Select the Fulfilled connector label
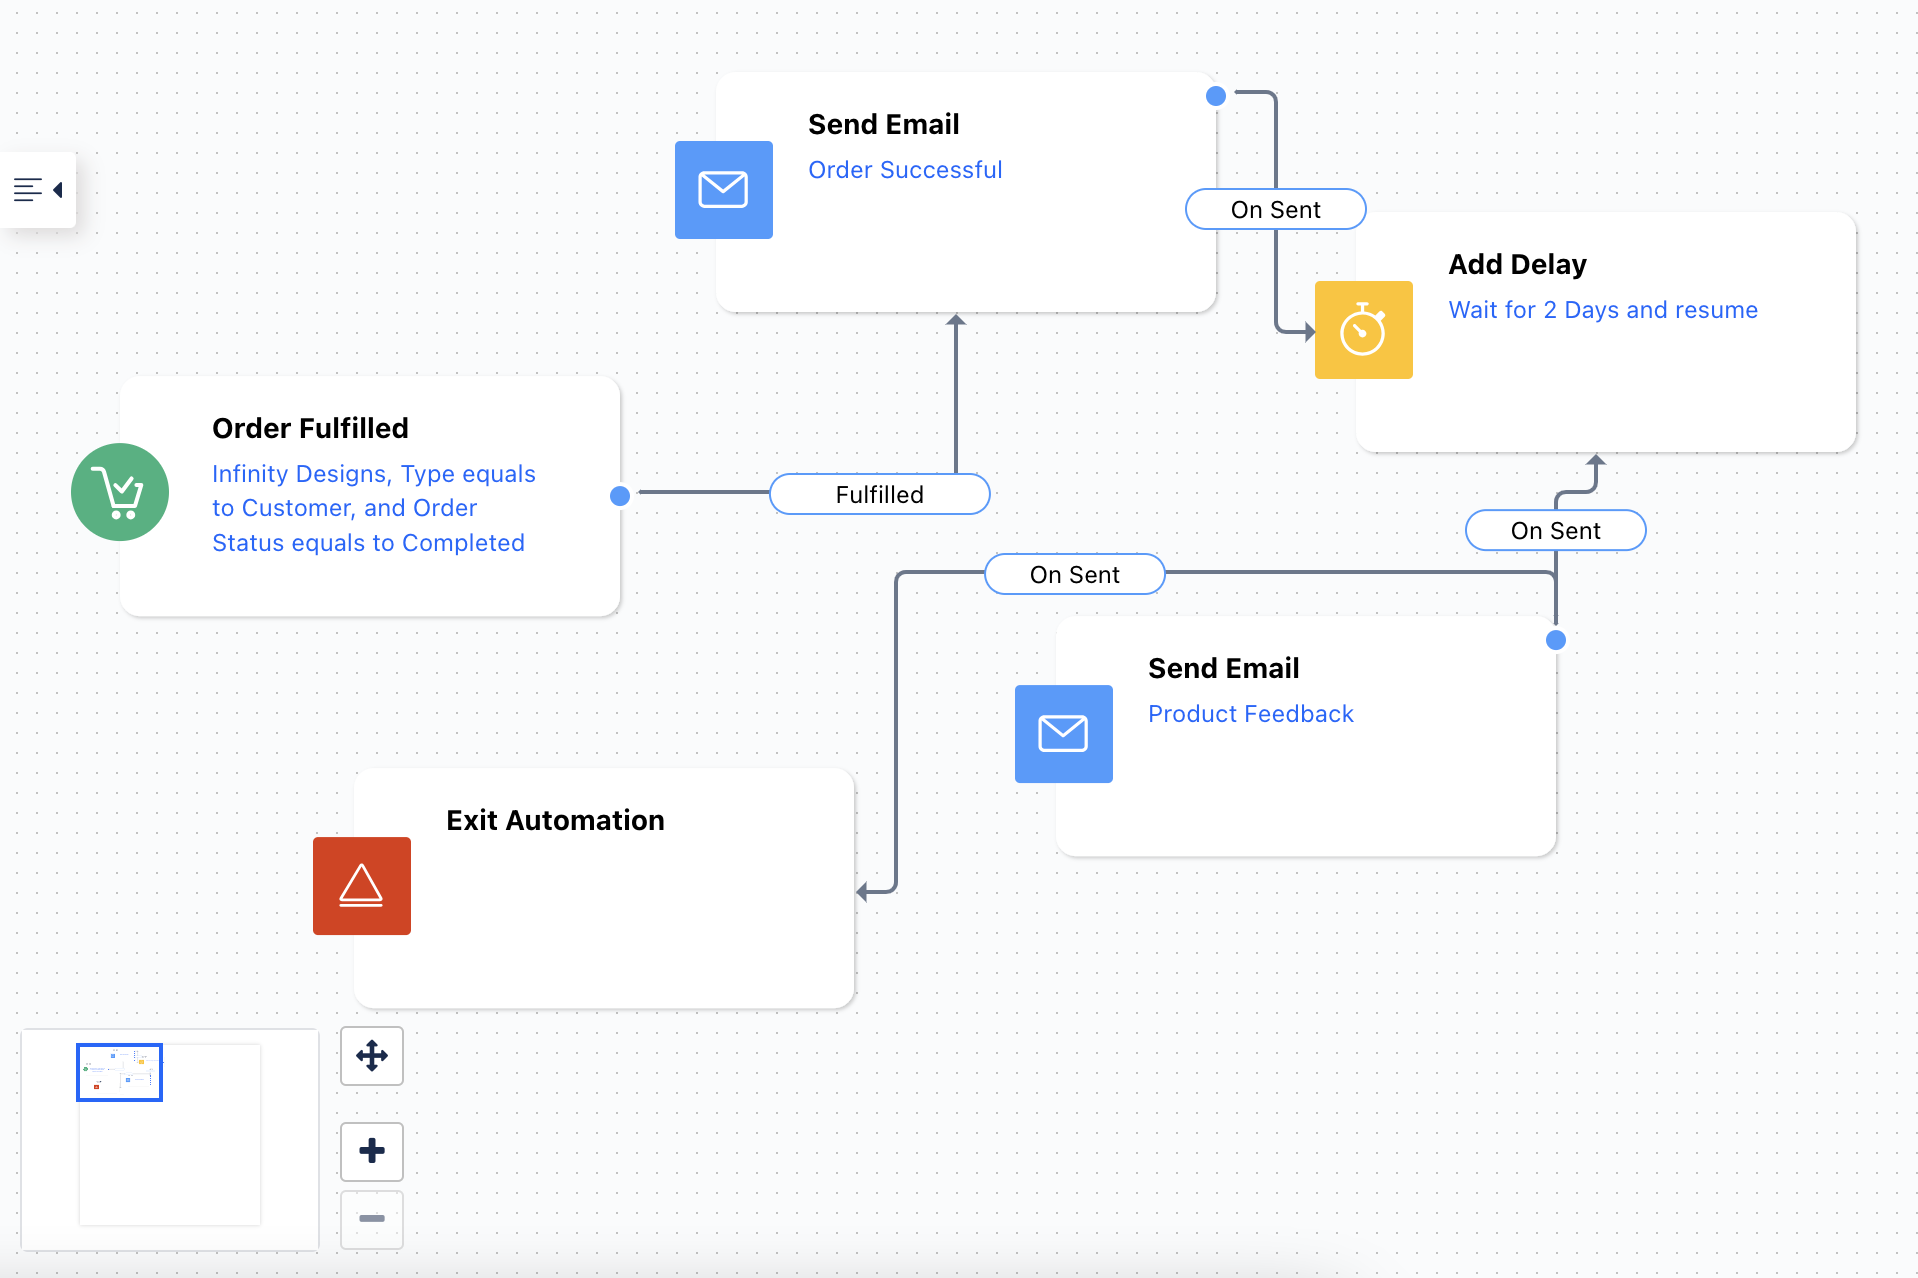 click(880, 494)
